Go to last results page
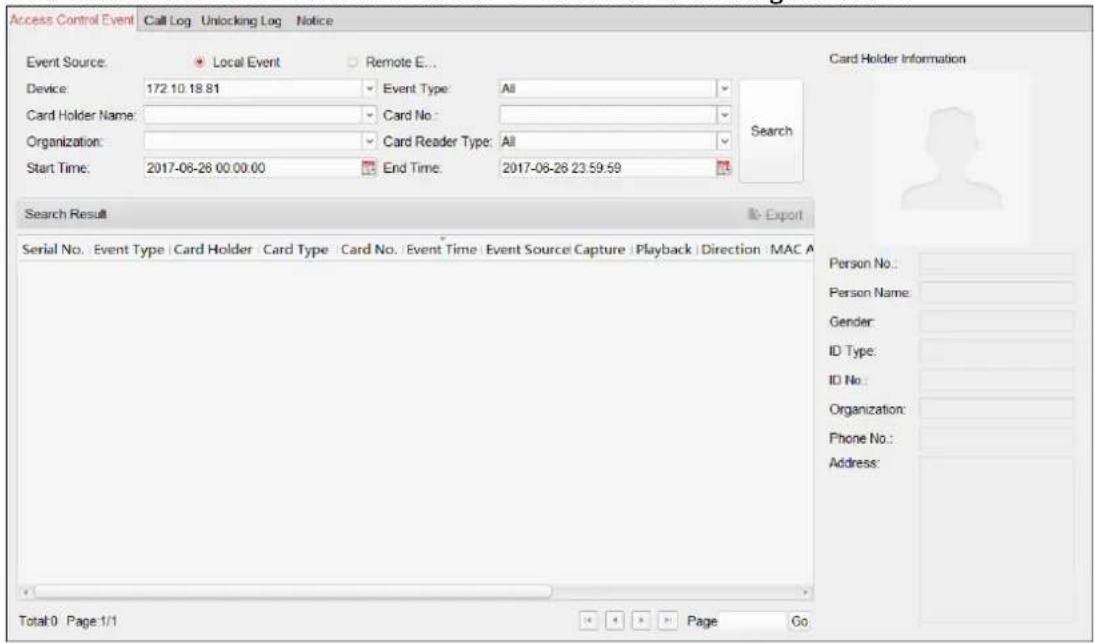1095x643 pixels. point(666,621)
